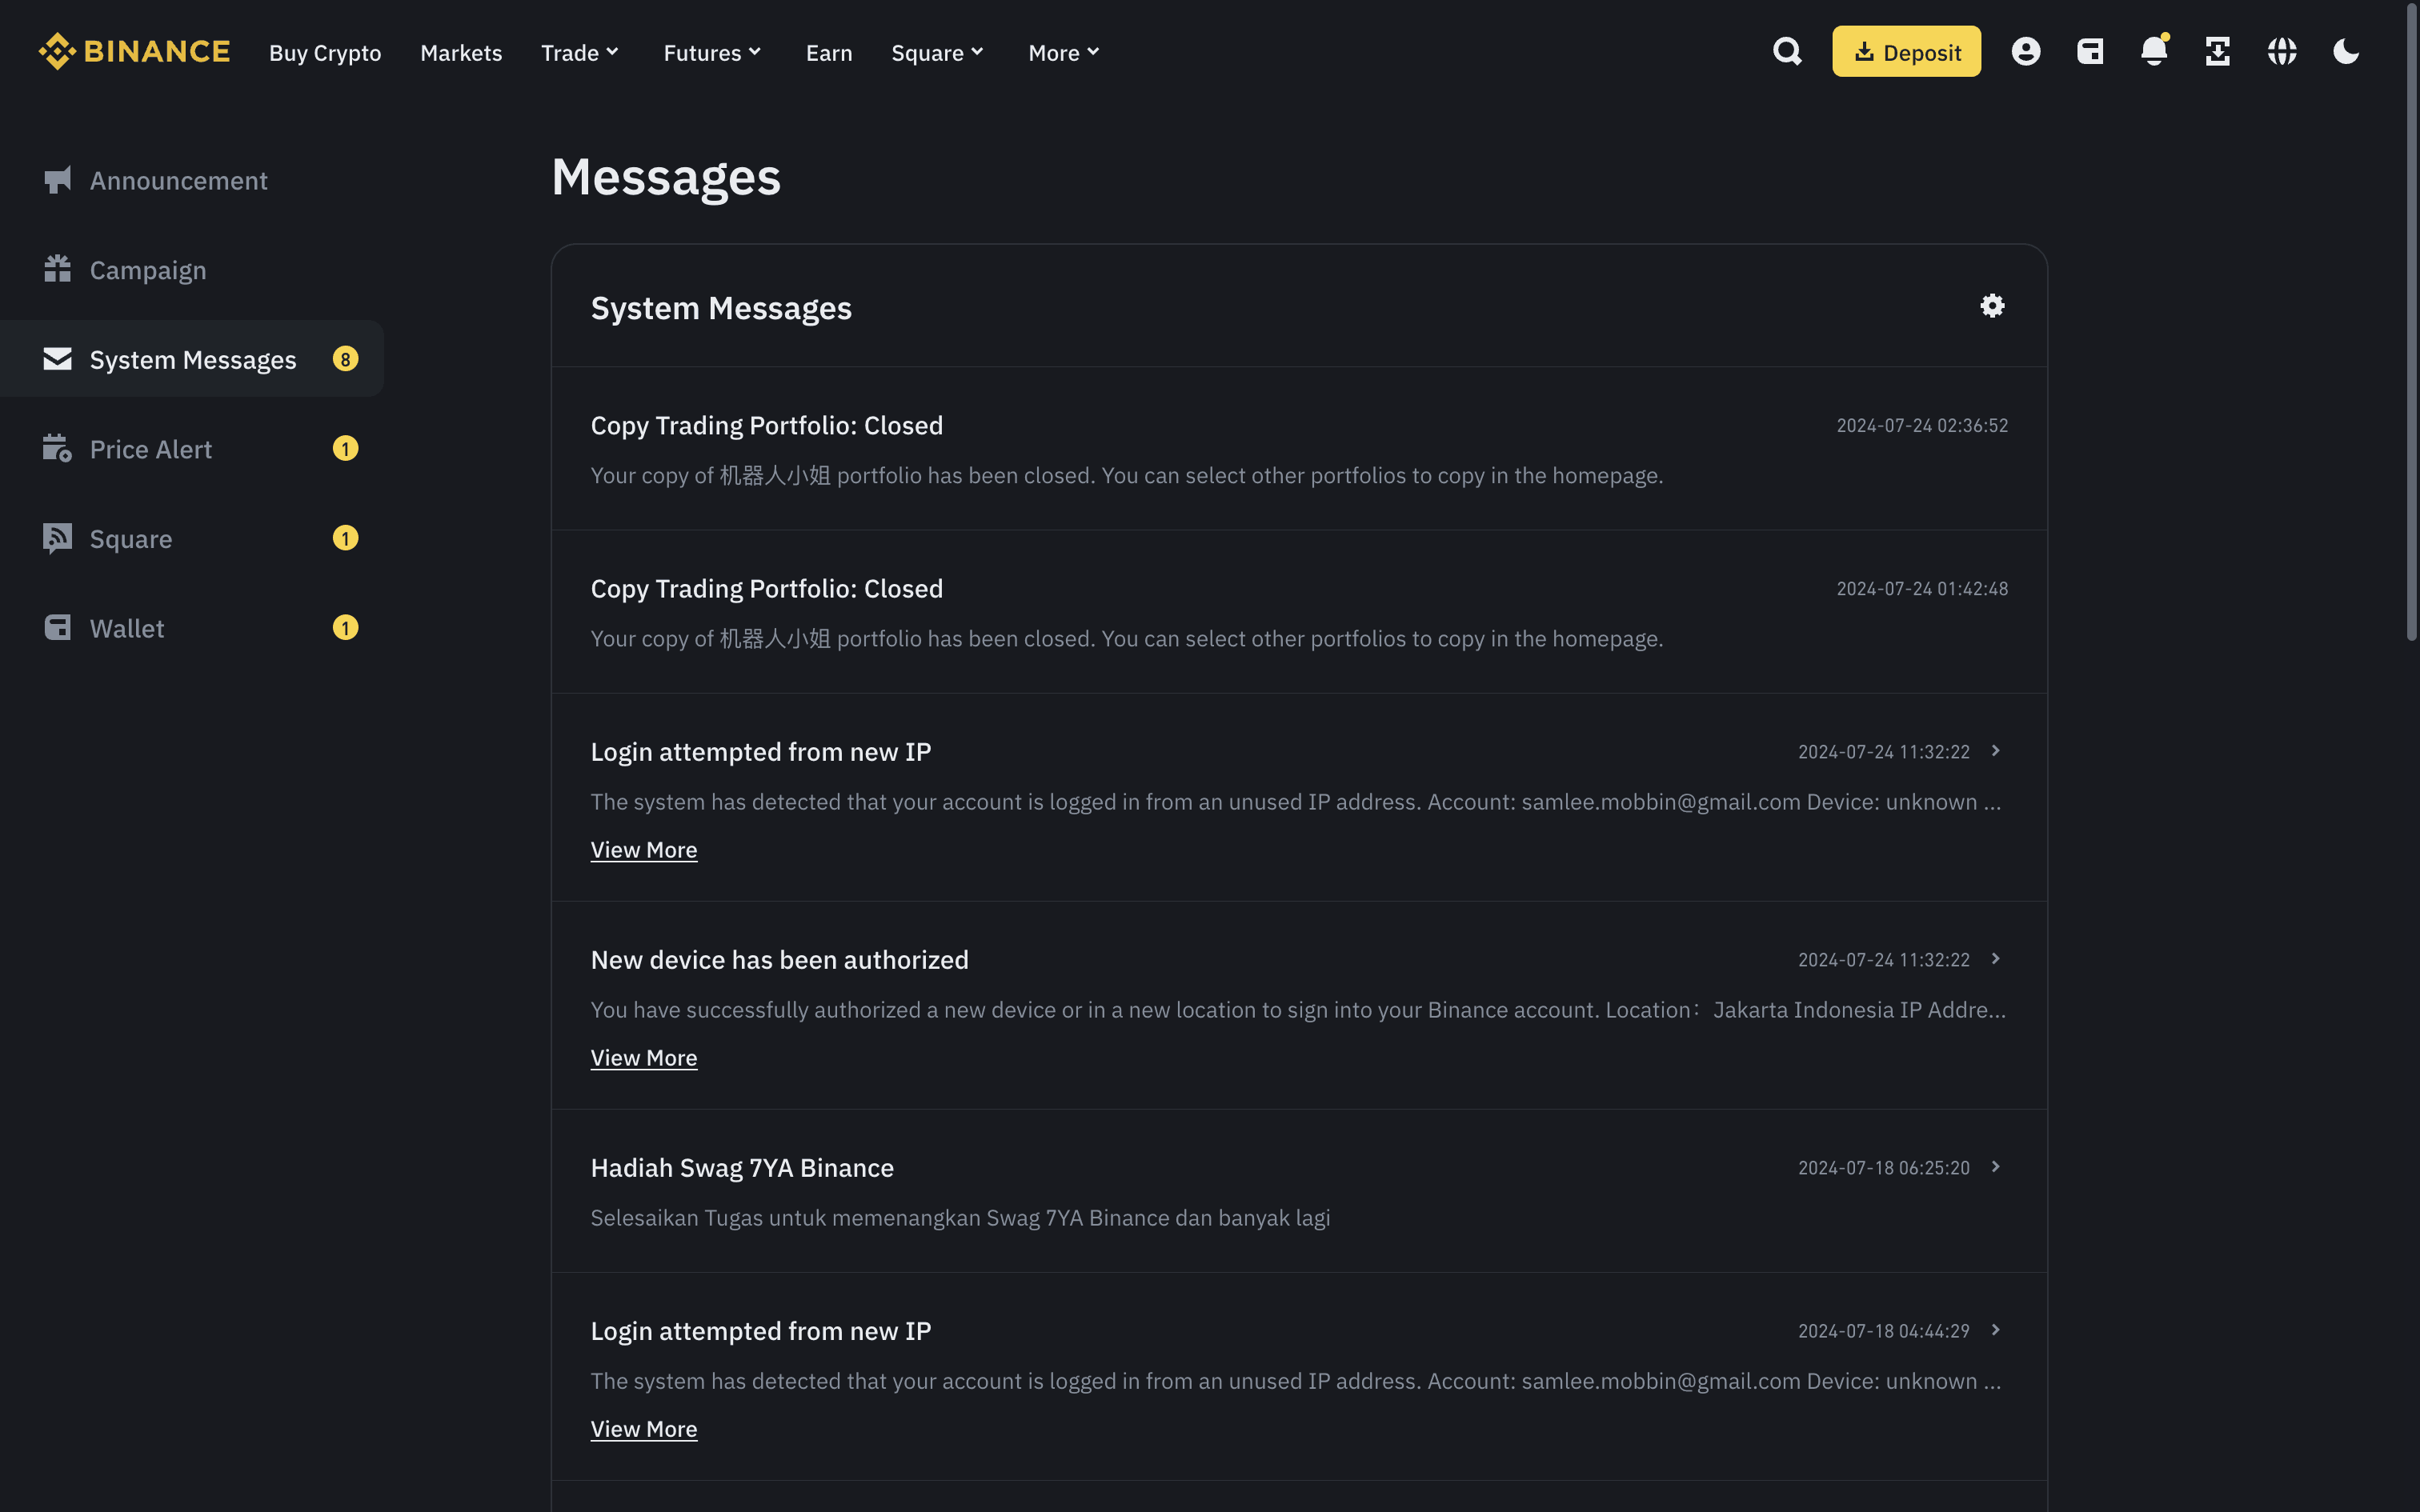Open the Square dropdown in navbar
Viewport: 2420px width, 1512px height.
point(937,53)
